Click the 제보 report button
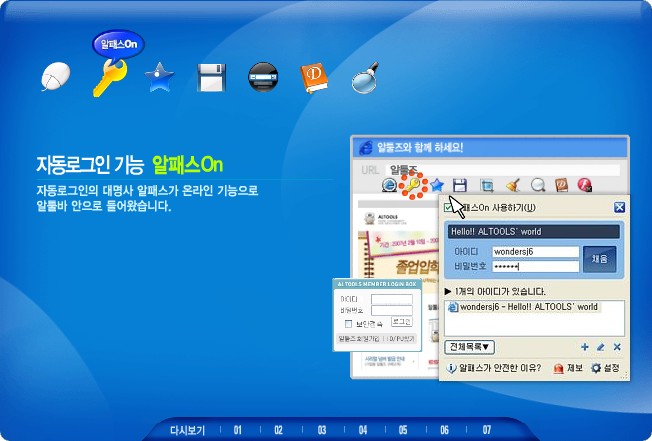The width and height of the screenshot is (652, 441). click(568, 368)
